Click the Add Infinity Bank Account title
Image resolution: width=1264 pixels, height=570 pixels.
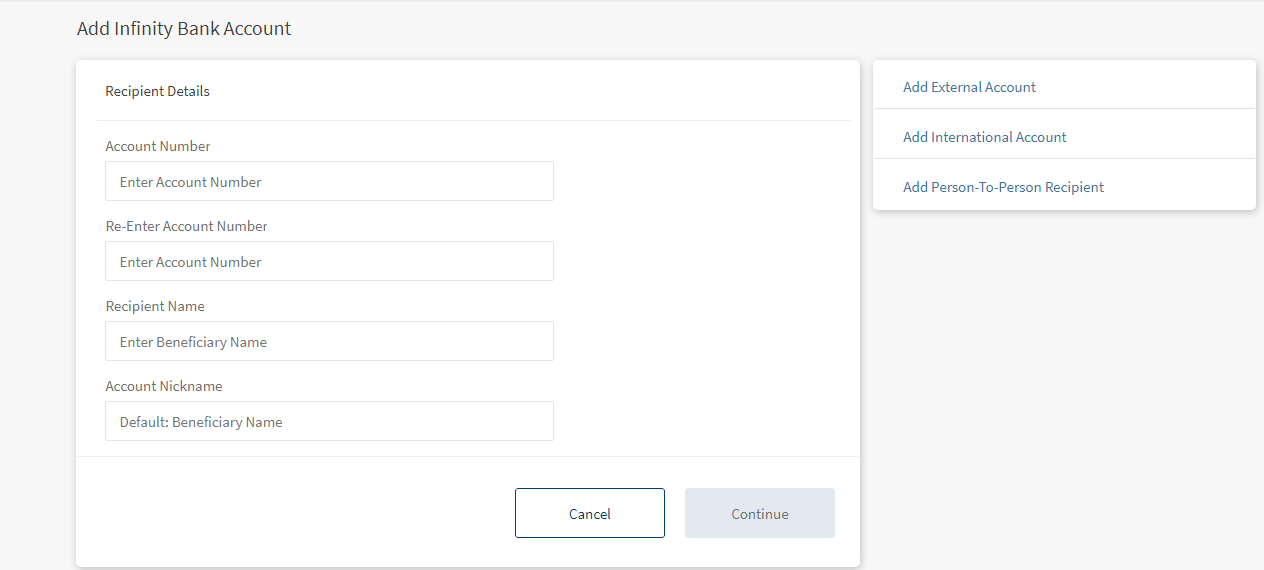click(184, 29)
